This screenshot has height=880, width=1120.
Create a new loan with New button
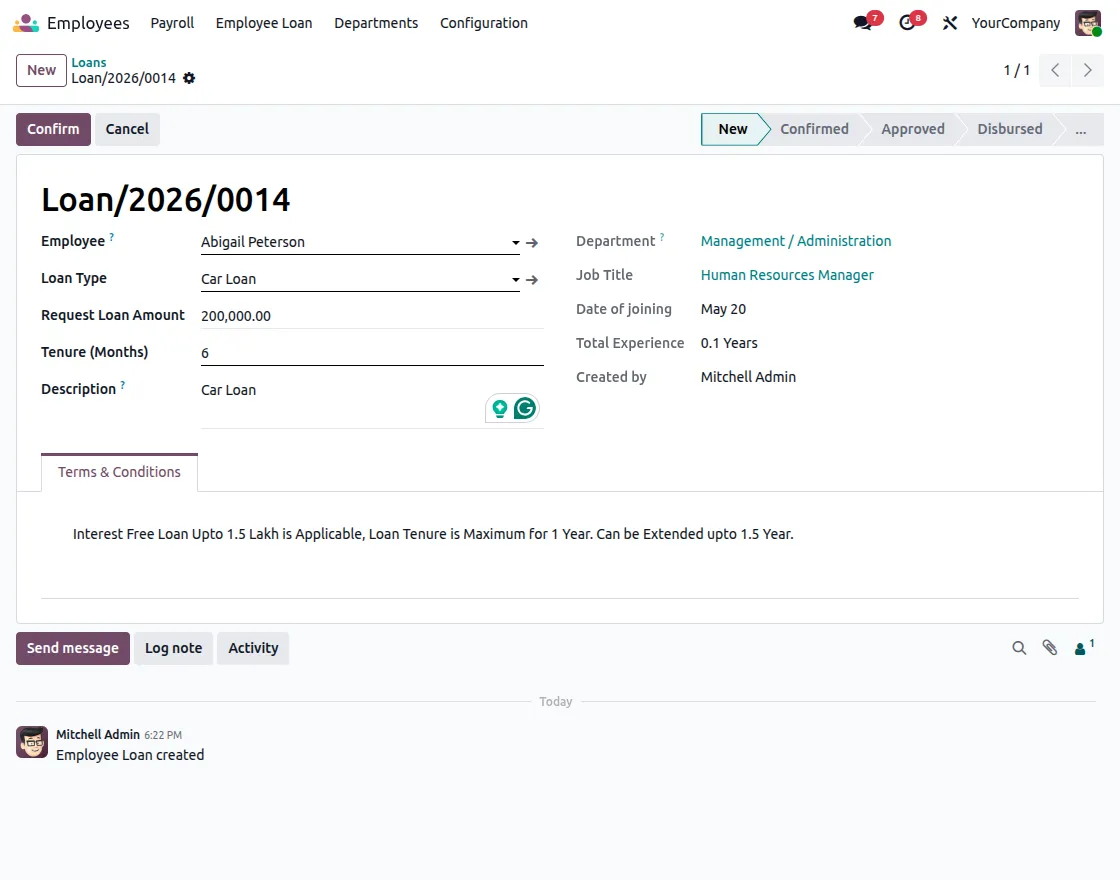coord(41,70)
